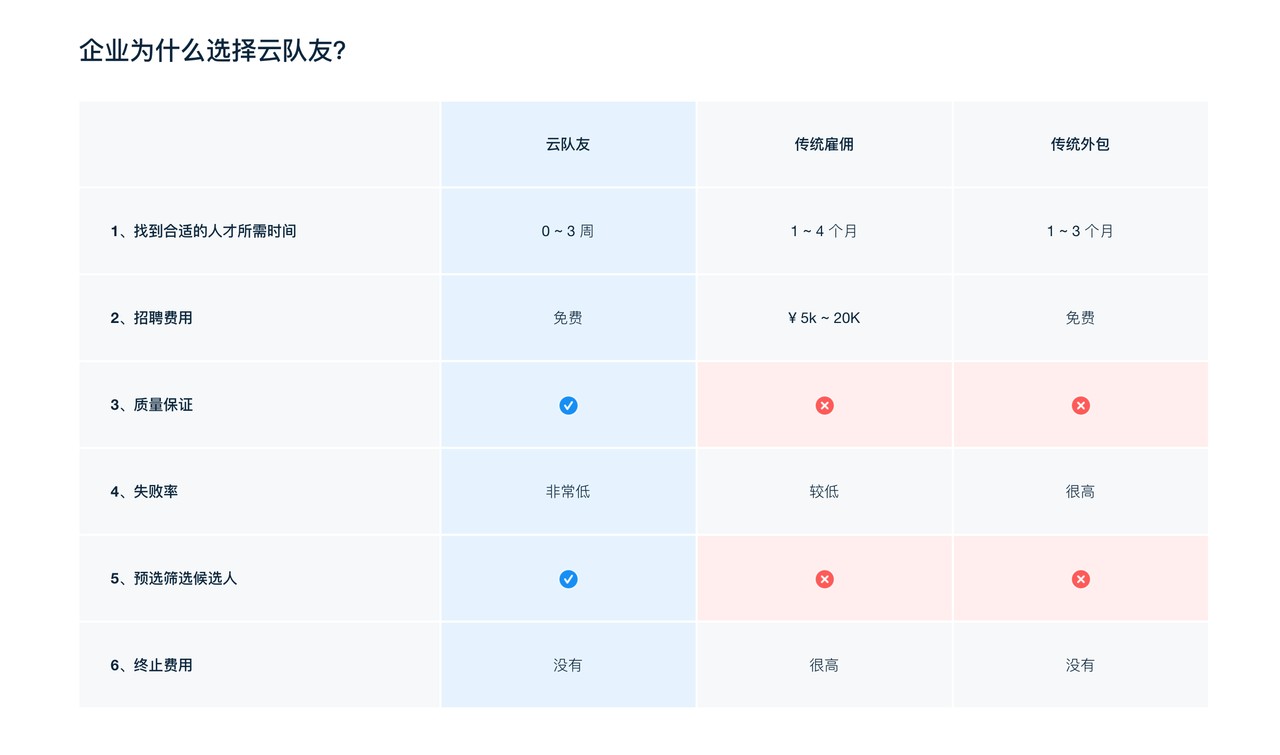Select the 传统外包 column header

click(x=1080, y=144)
